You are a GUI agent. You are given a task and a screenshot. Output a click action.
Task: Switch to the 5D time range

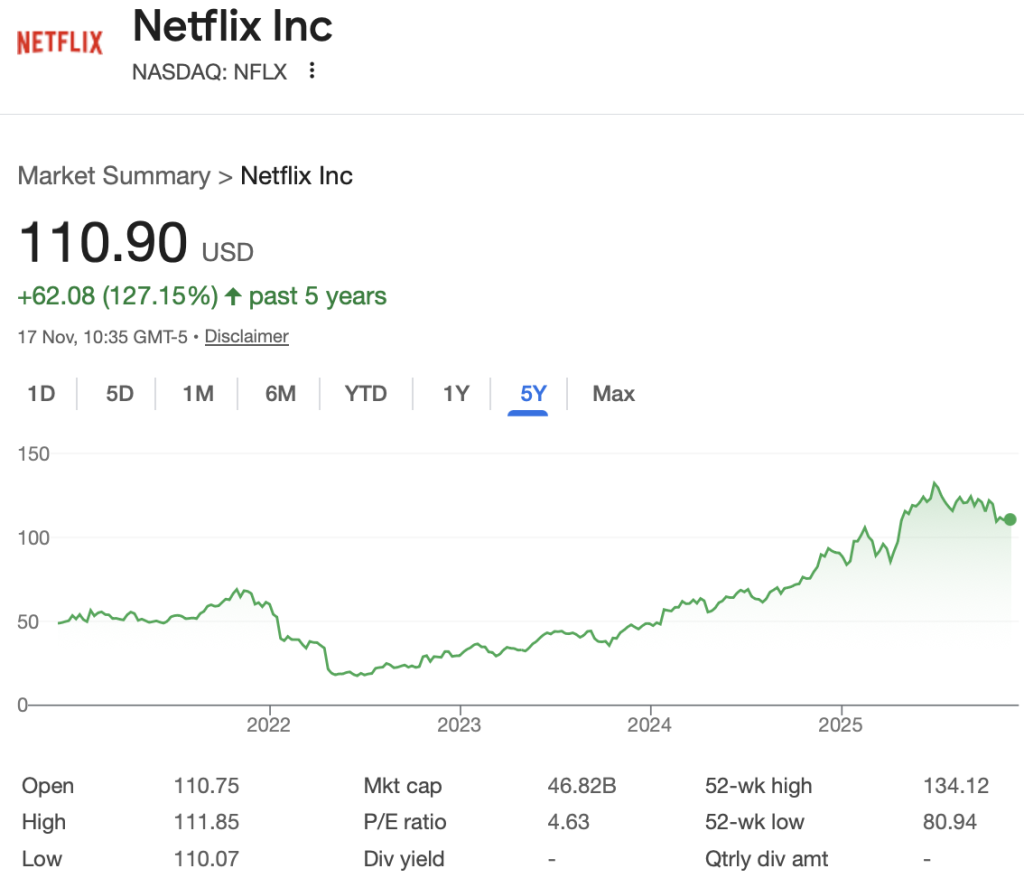pos(117,393)
